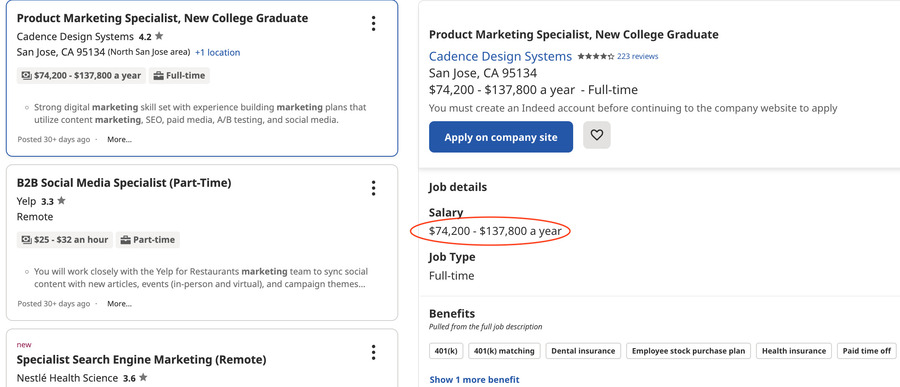Click the star rating icons beside reviews
The image size is (900, 387).
tap(596, 56)
